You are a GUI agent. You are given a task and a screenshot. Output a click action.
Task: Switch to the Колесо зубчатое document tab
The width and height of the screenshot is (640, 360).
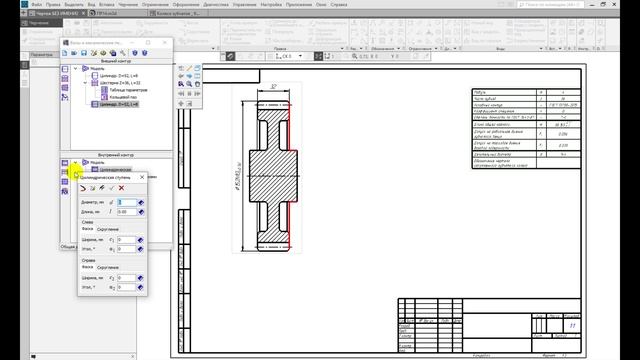point(178,13)
